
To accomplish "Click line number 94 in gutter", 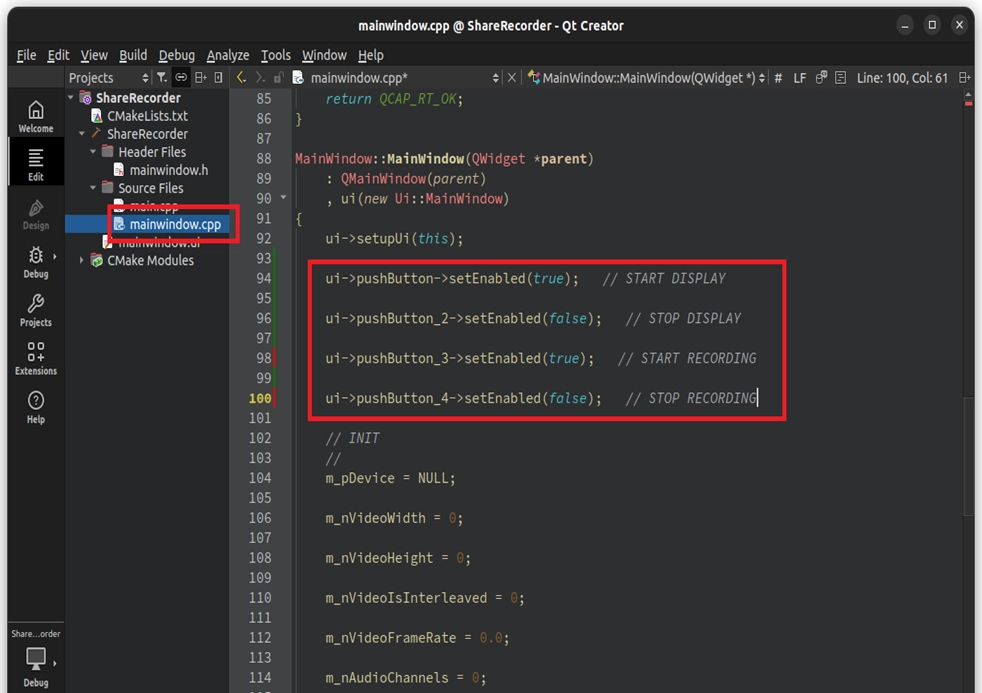I will 264,278.
